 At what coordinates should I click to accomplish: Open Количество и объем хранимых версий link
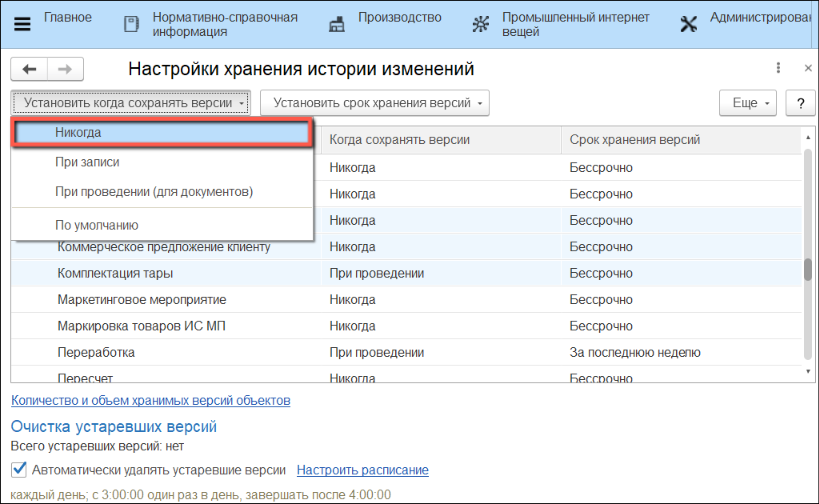click(150, 400)
